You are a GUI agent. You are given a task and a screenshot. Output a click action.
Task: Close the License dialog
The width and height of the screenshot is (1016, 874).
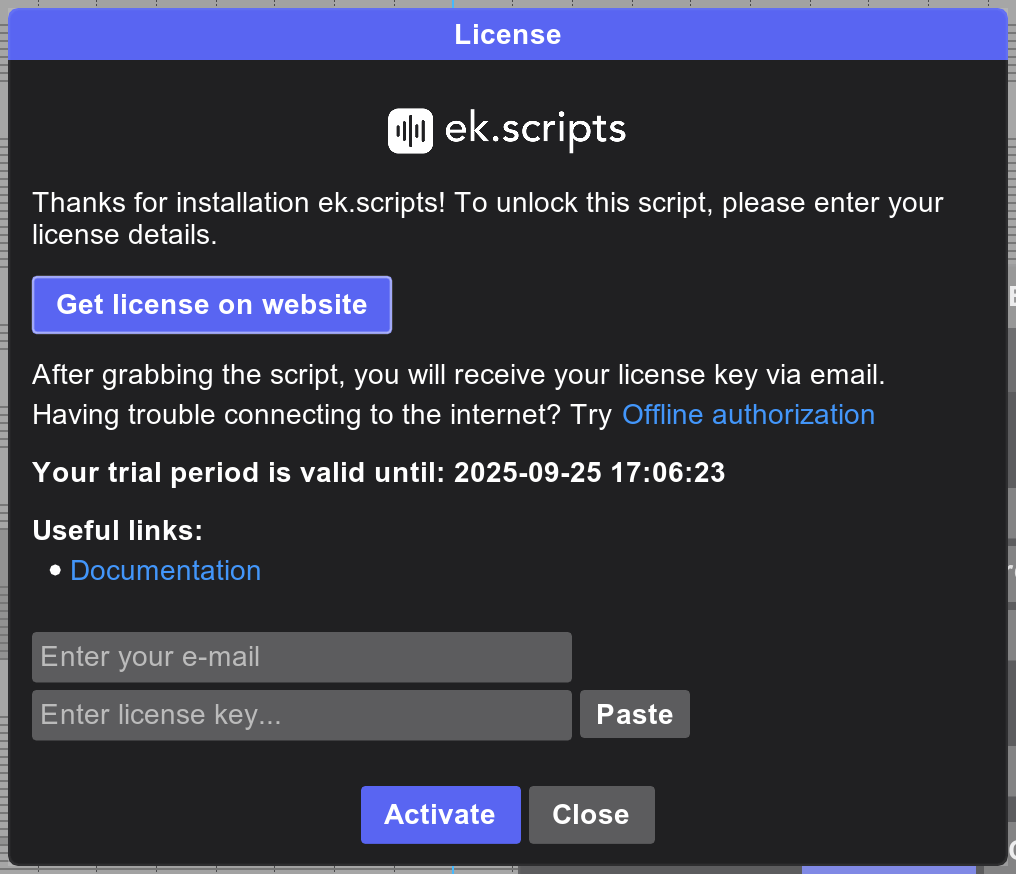pyautogui.click(x=592, y=814)
